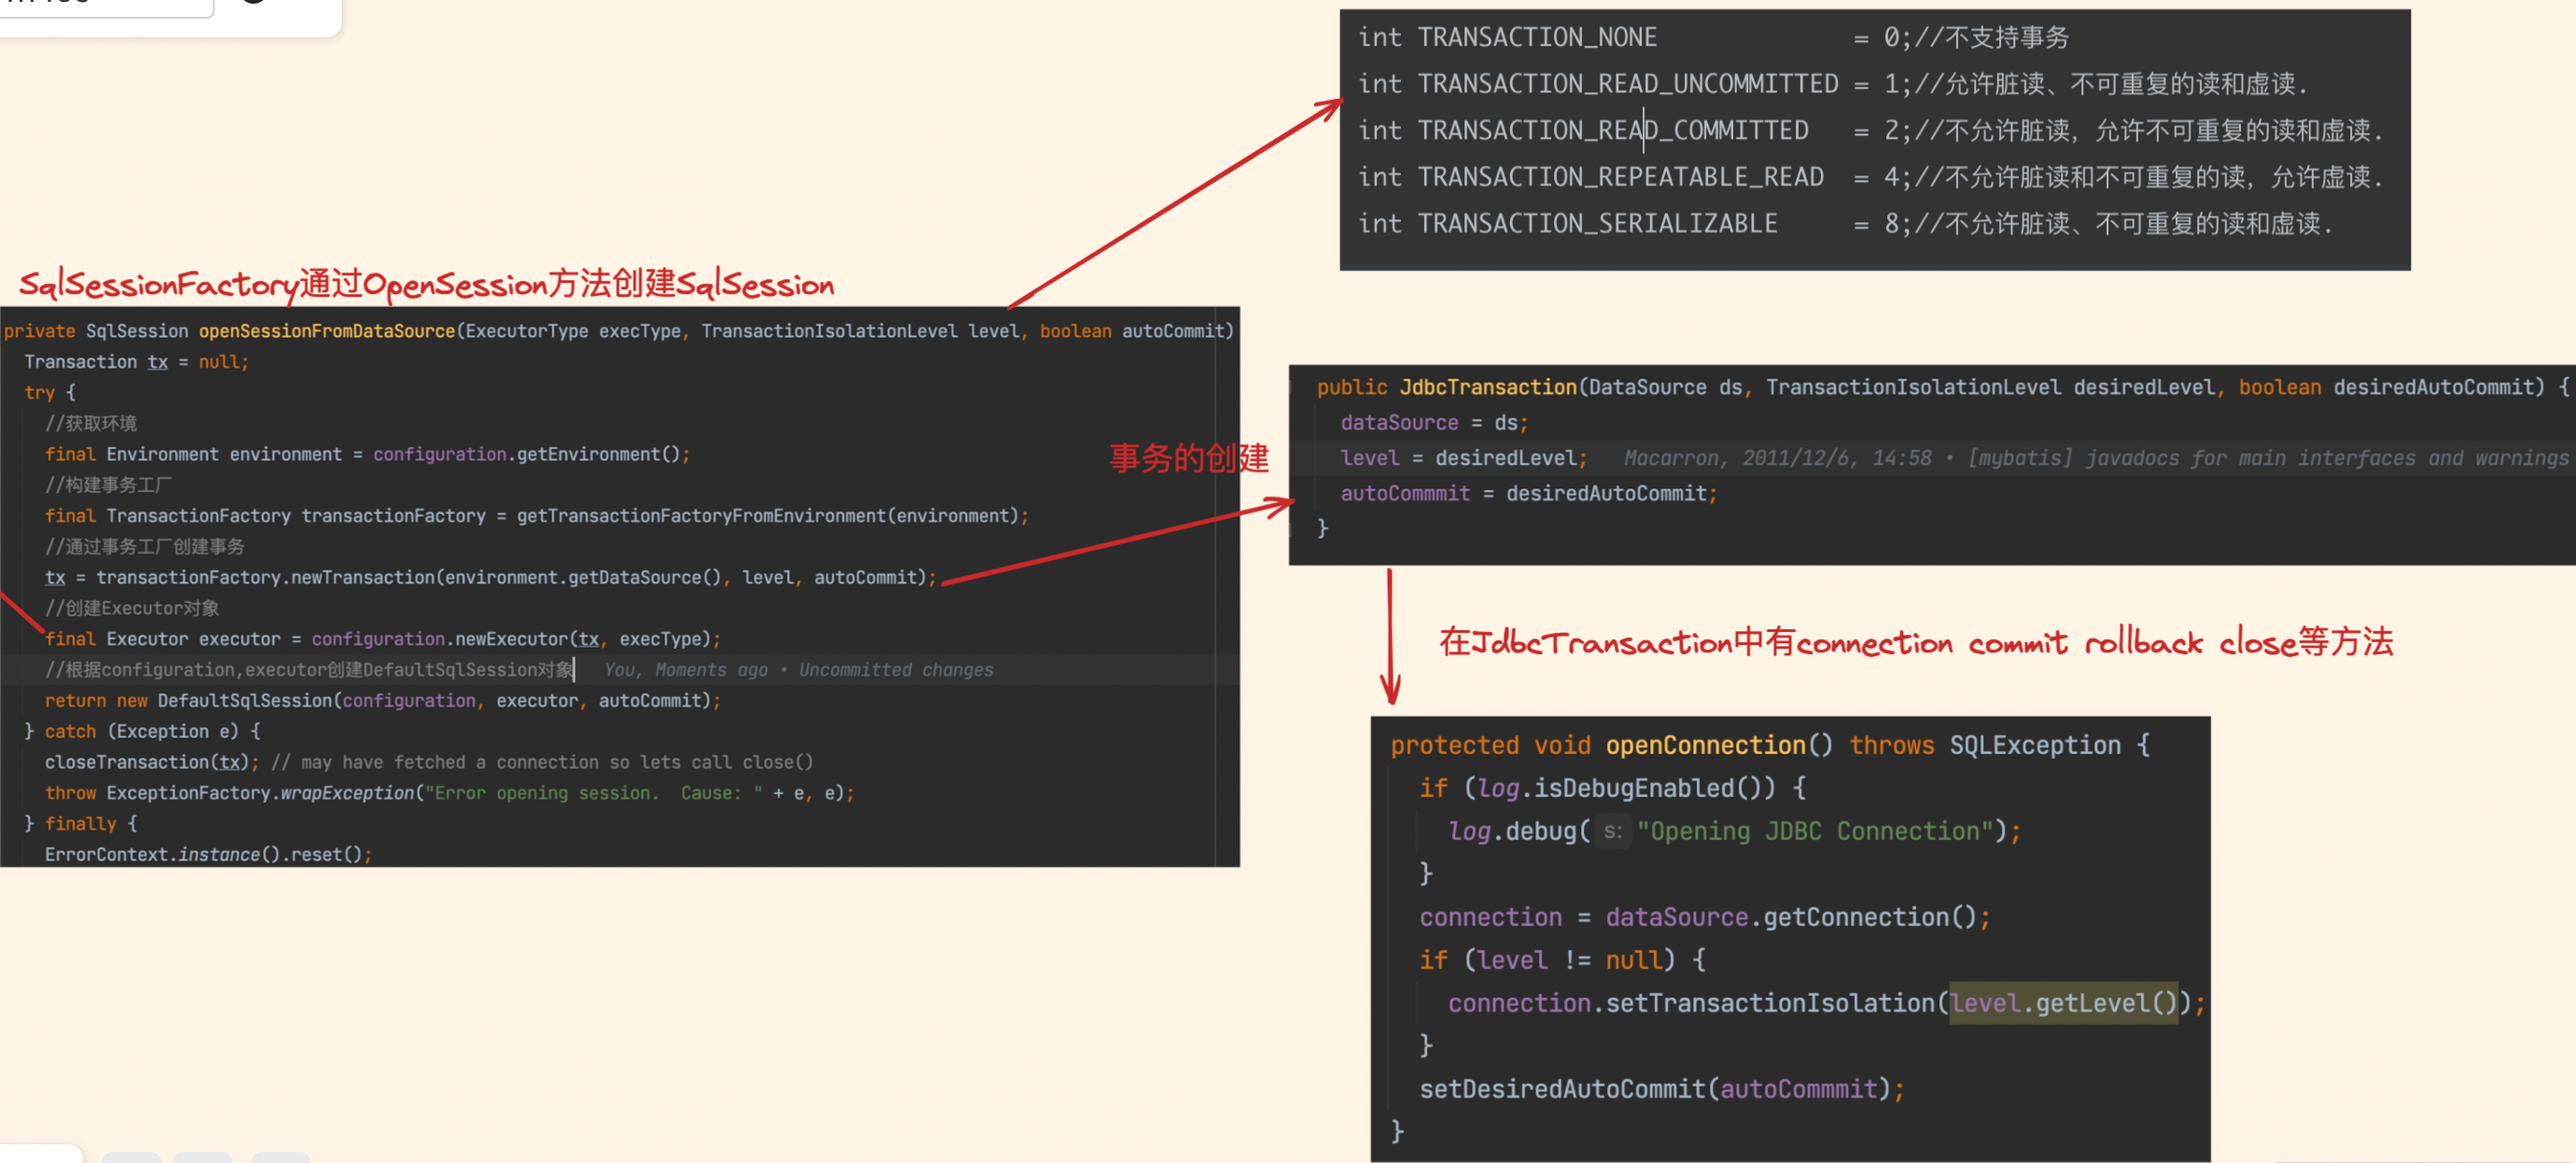Click the comment "//获取环境"
Viewport: 2576px width, 1163px height.
point(91,423)
